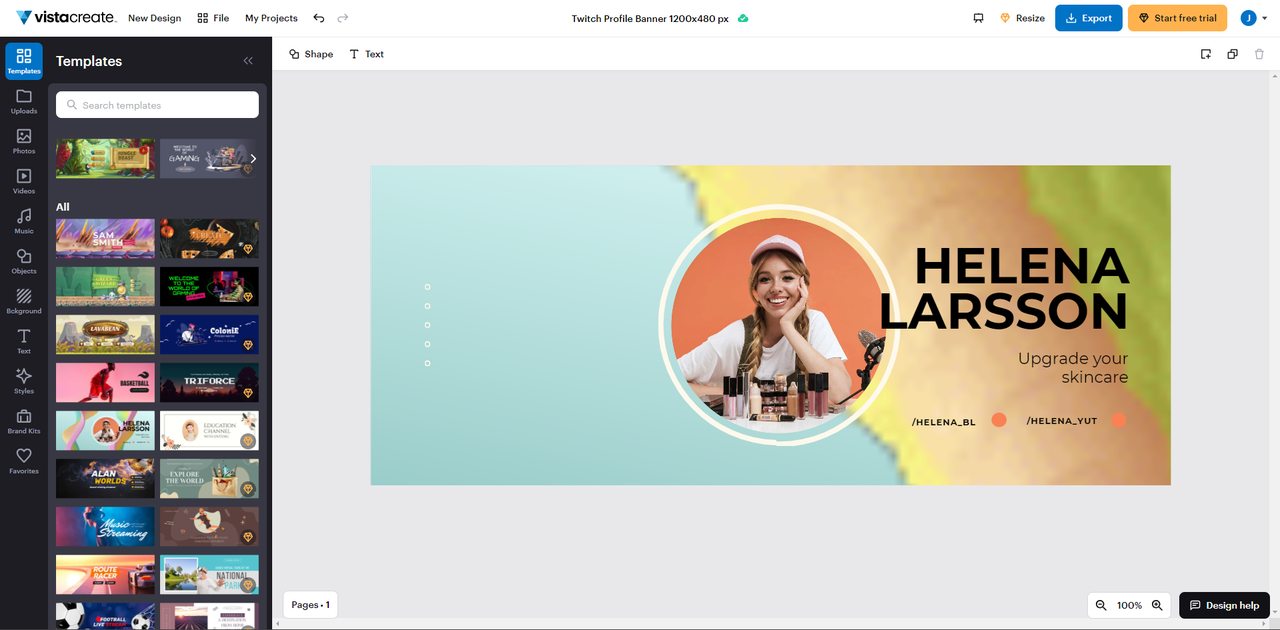Screen dimensions: 1280x630
Task: Select the Helena Larsson template thumbnail
Action: point(105,430)
